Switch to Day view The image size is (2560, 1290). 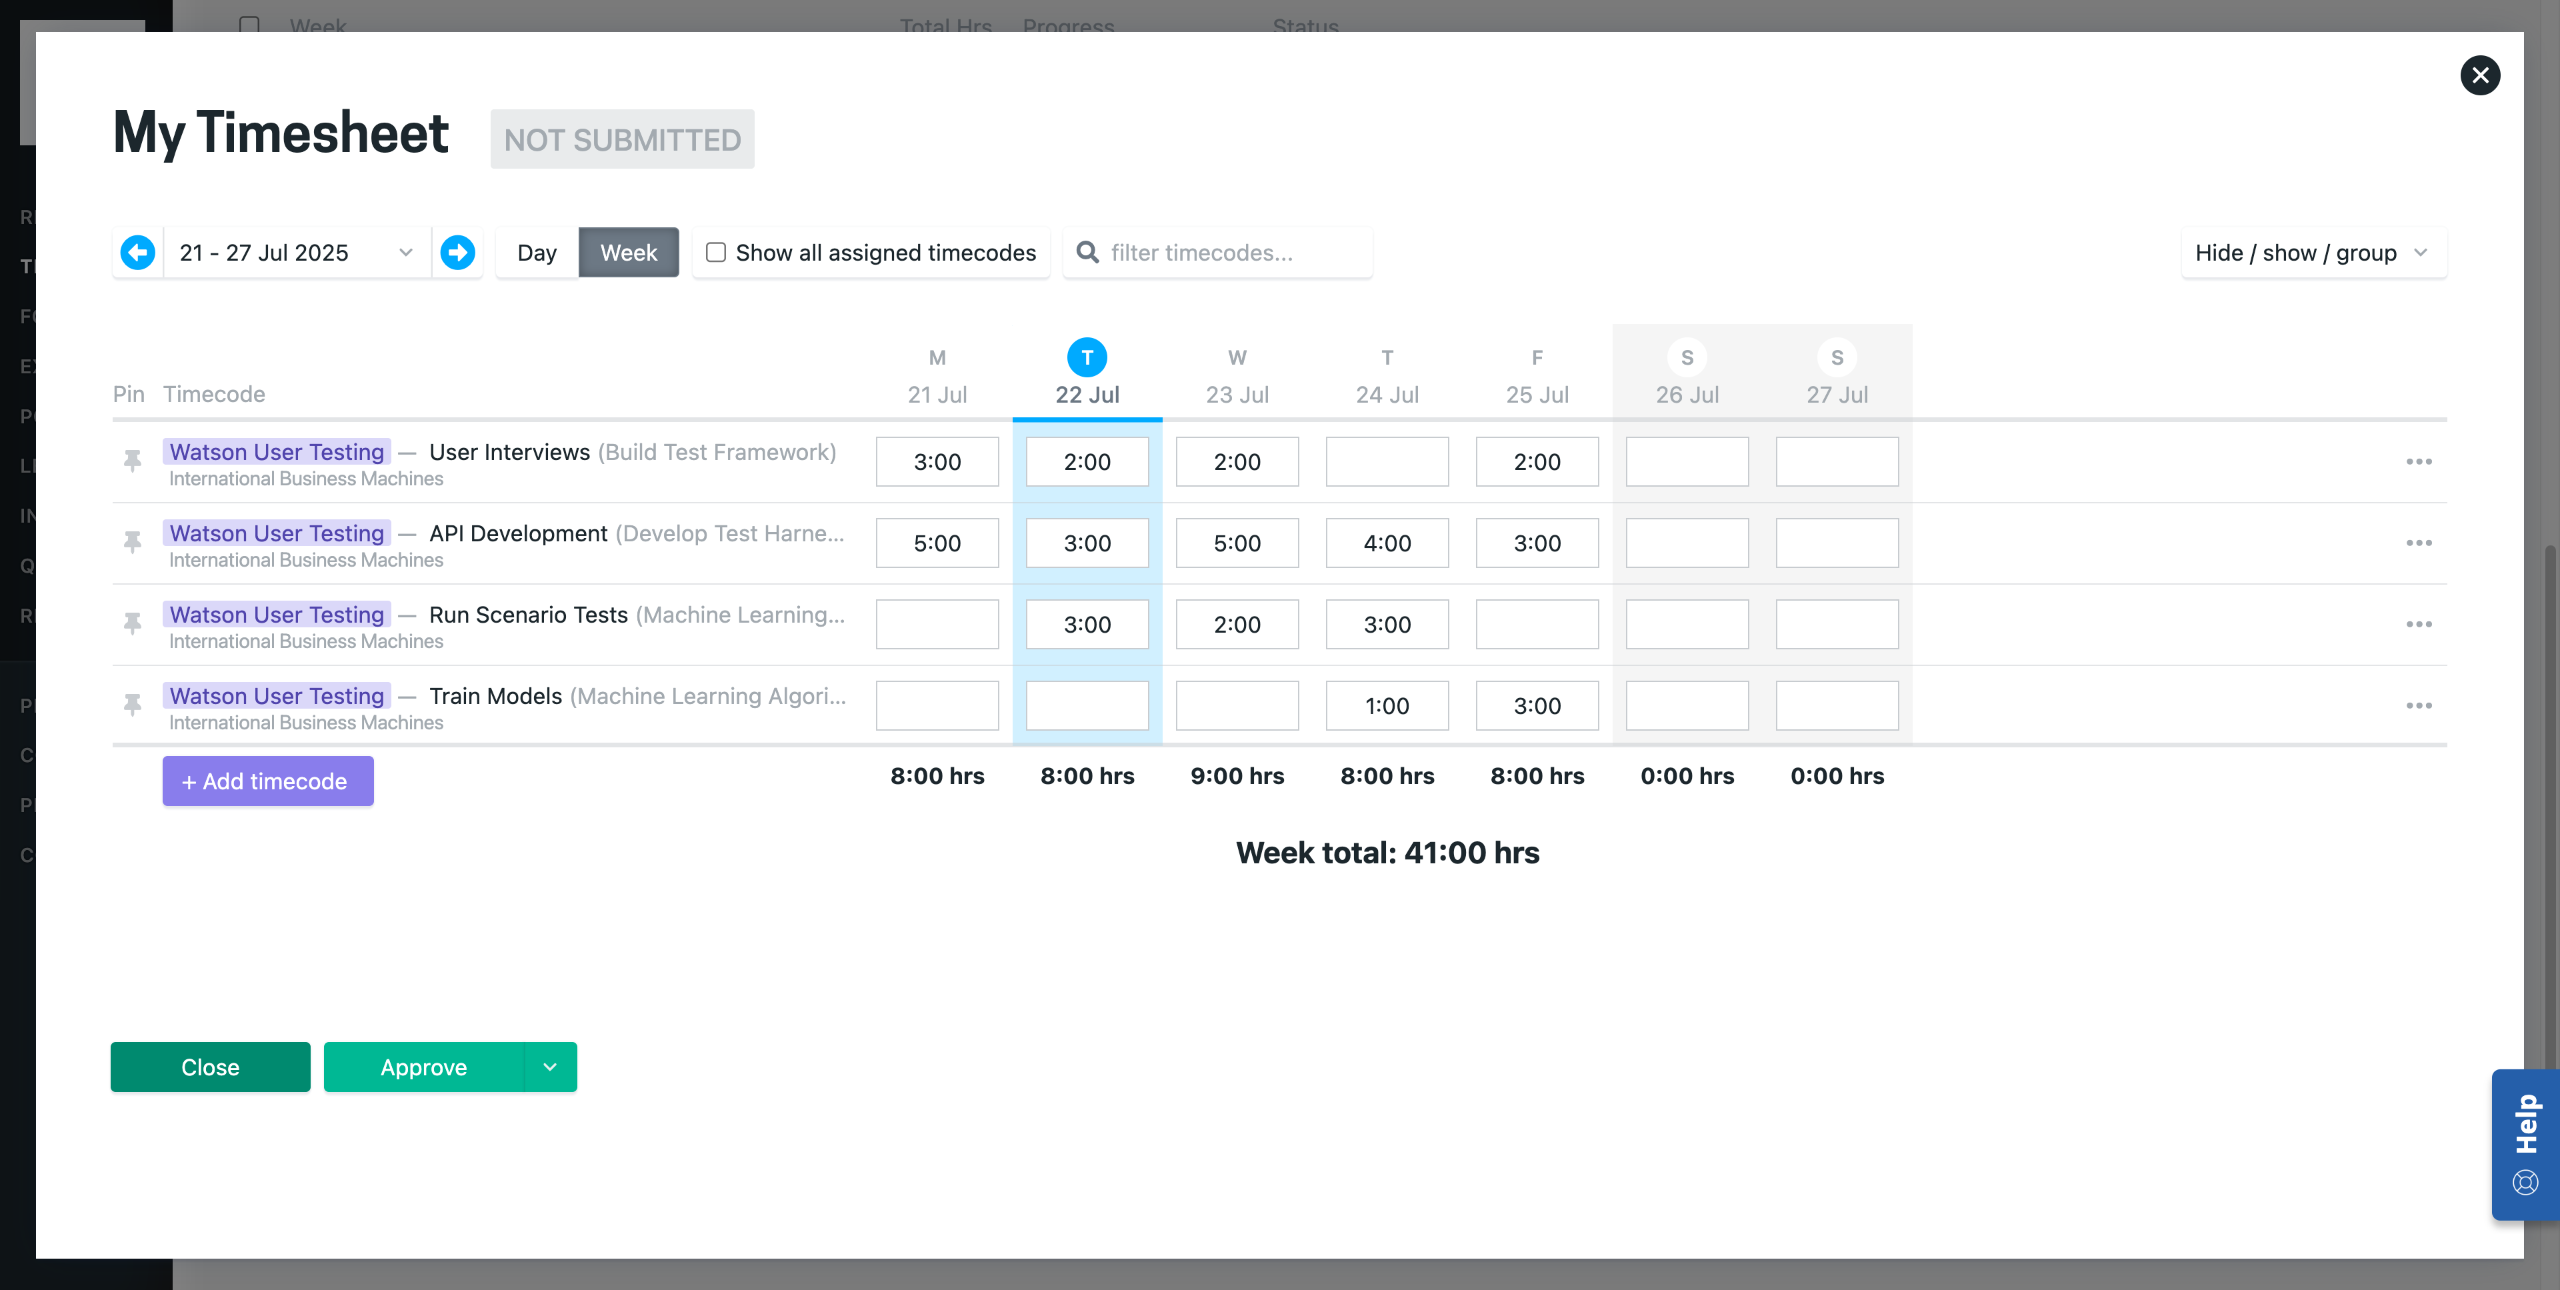(x=537, y=252)
